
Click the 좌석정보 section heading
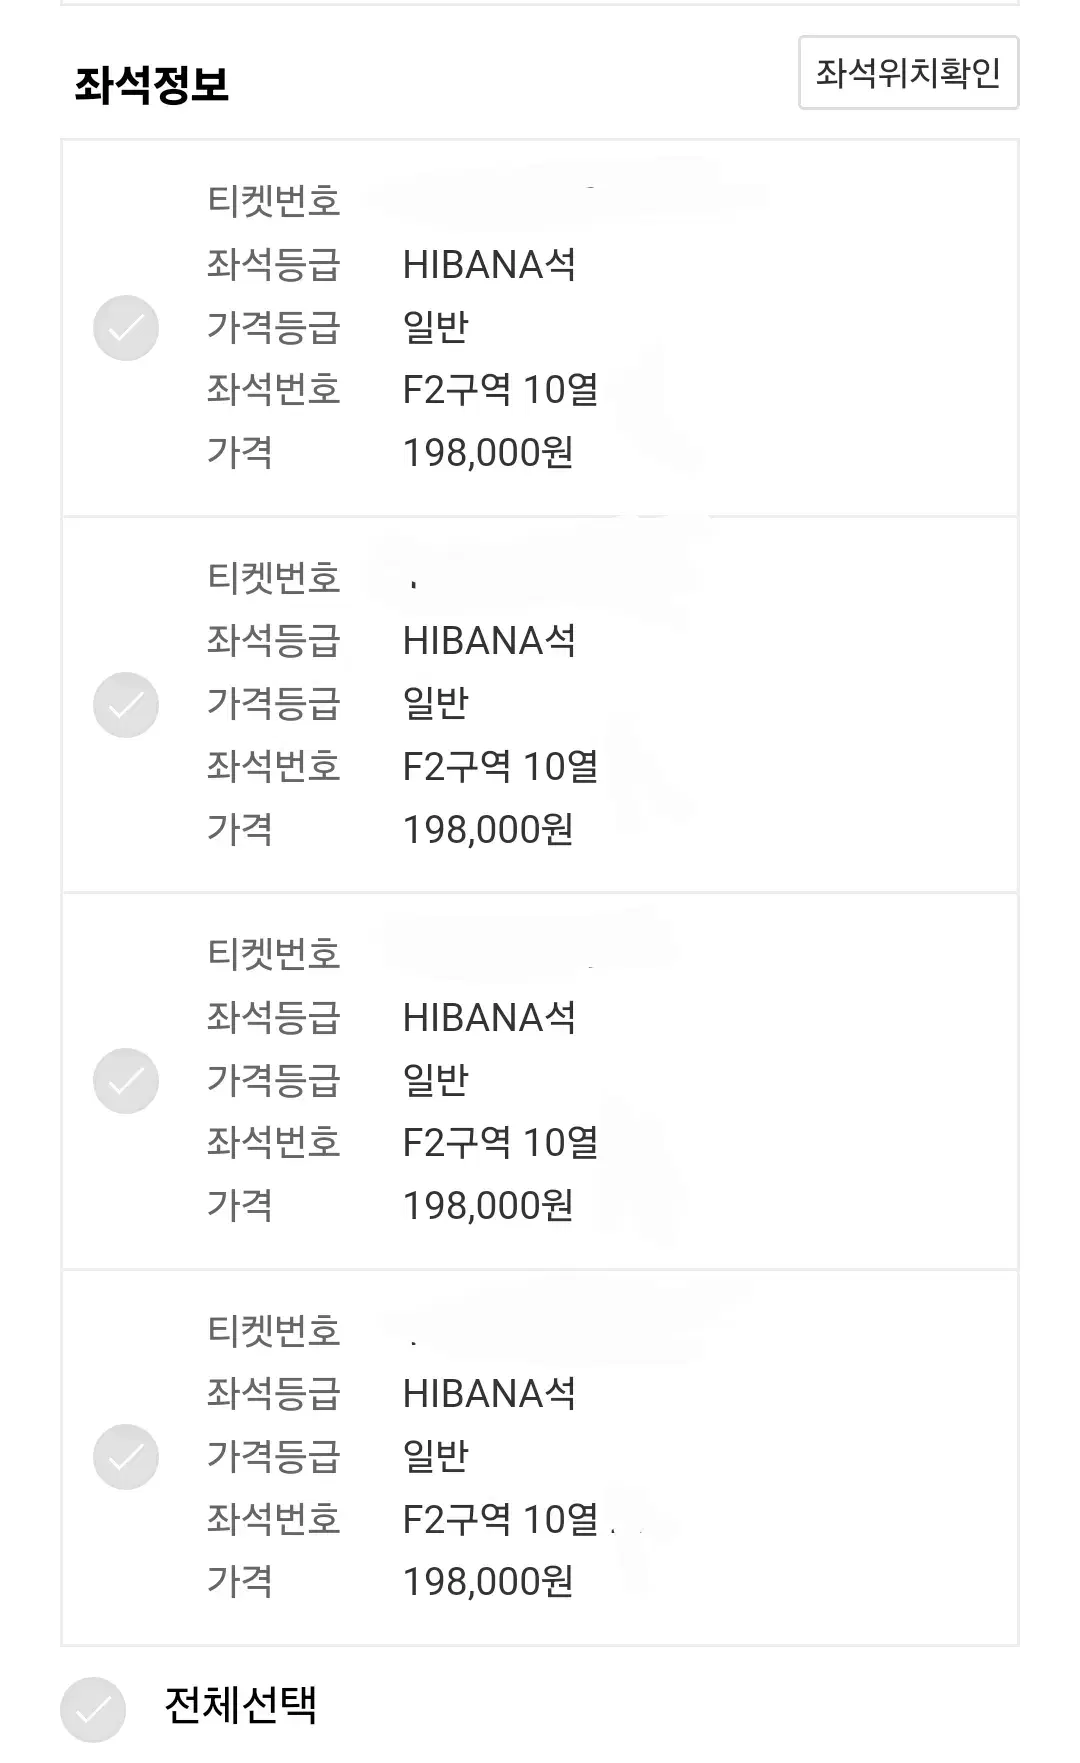point(152,85)
